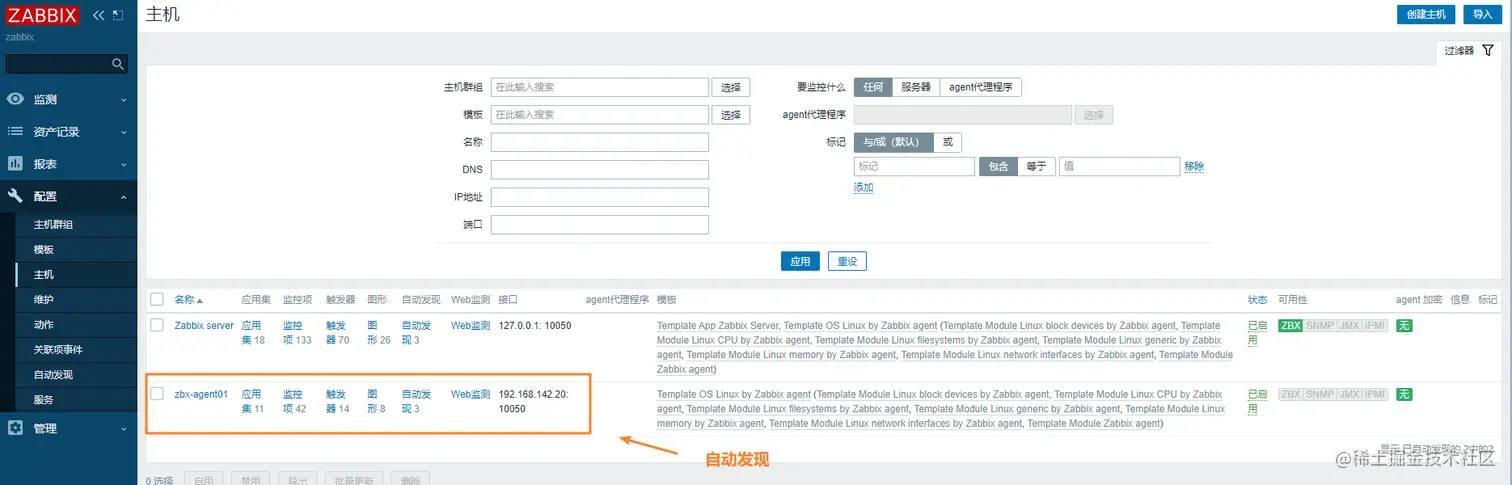1512x485 pixels.
Task: Click green 无 encryption badge of zbx-agent01
Action: (x=1404, y=394)
